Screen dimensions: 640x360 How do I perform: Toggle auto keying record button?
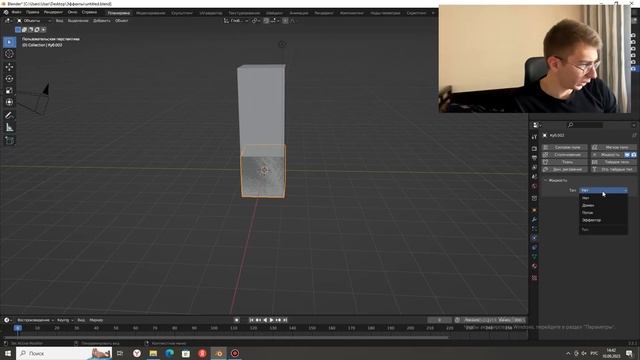point(237,320)
